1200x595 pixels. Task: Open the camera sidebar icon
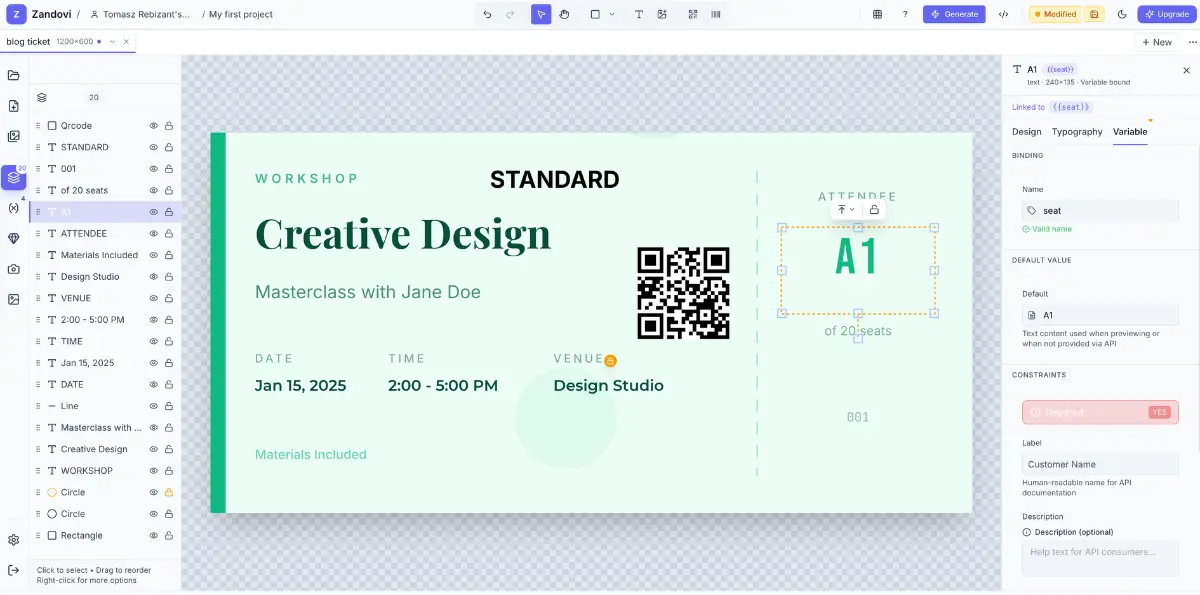[x=14, y=269]
